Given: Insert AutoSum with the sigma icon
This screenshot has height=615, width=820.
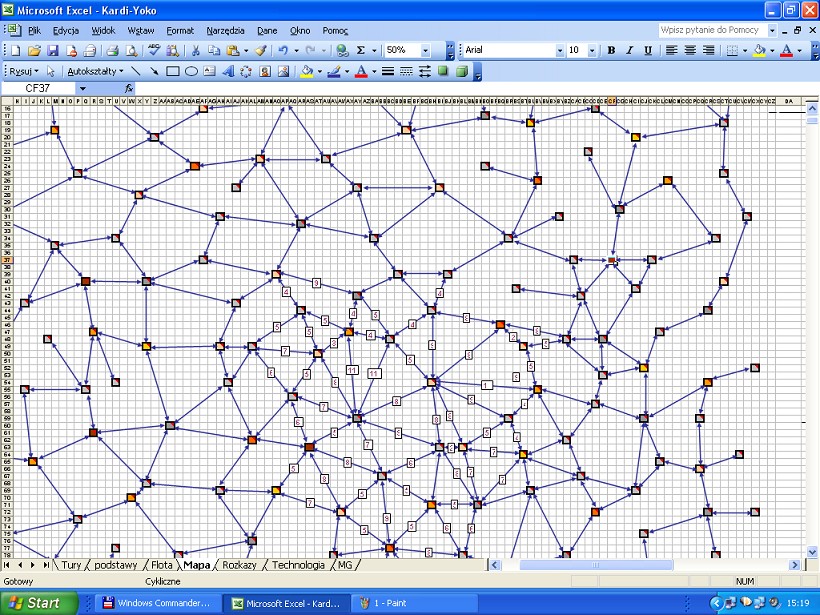Looking at the screenshot, I should [x=361, y=51].
